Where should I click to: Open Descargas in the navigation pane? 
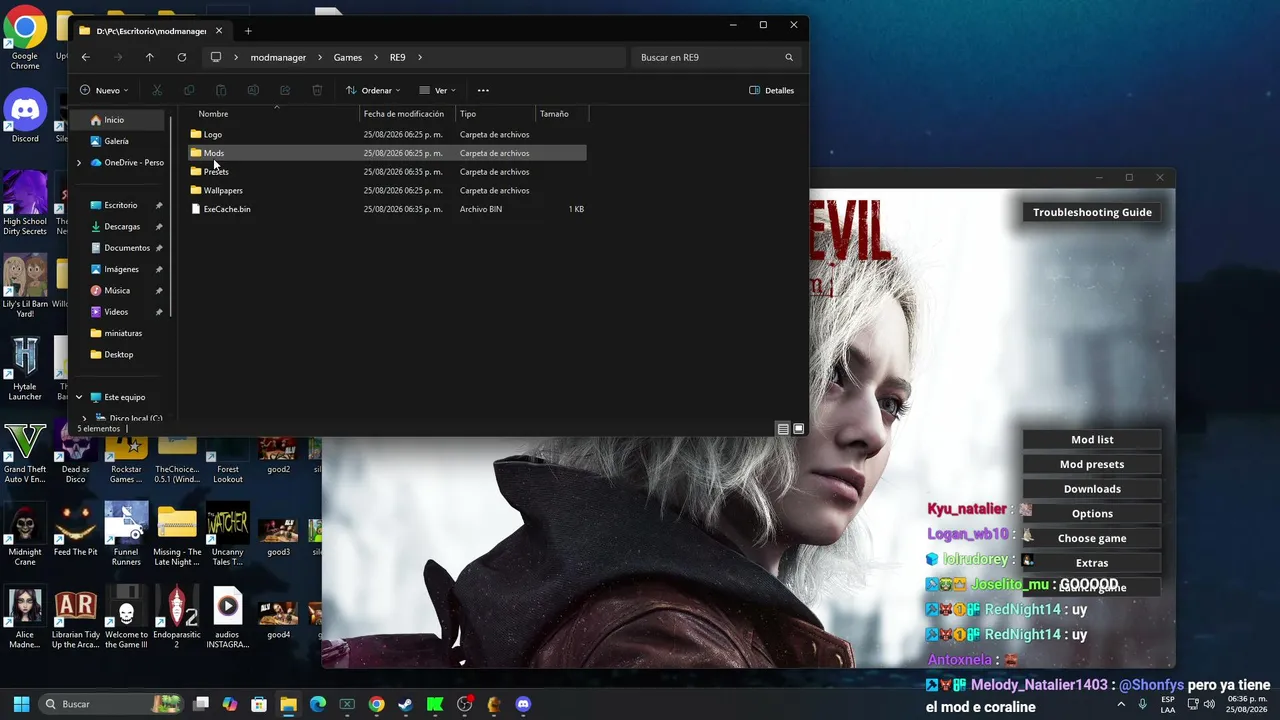tap(122, 227)
